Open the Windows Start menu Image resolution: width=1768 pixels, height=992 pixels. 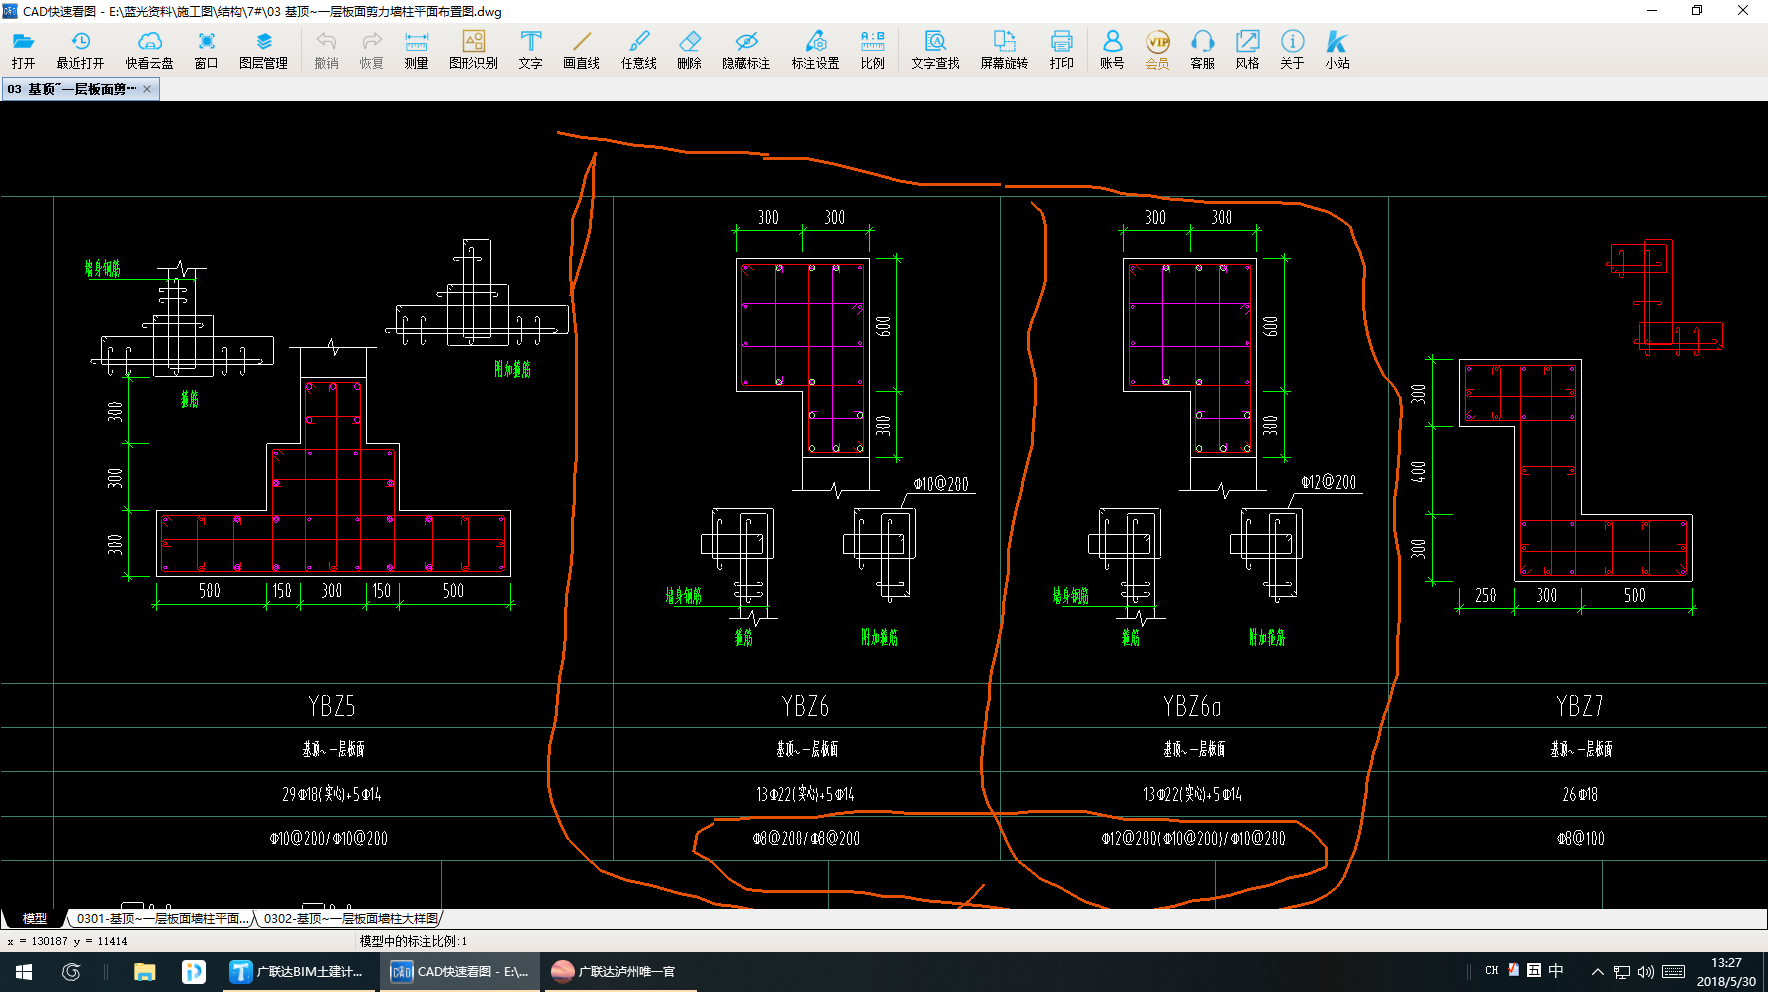pyautogui.click(x=23, y=971)
